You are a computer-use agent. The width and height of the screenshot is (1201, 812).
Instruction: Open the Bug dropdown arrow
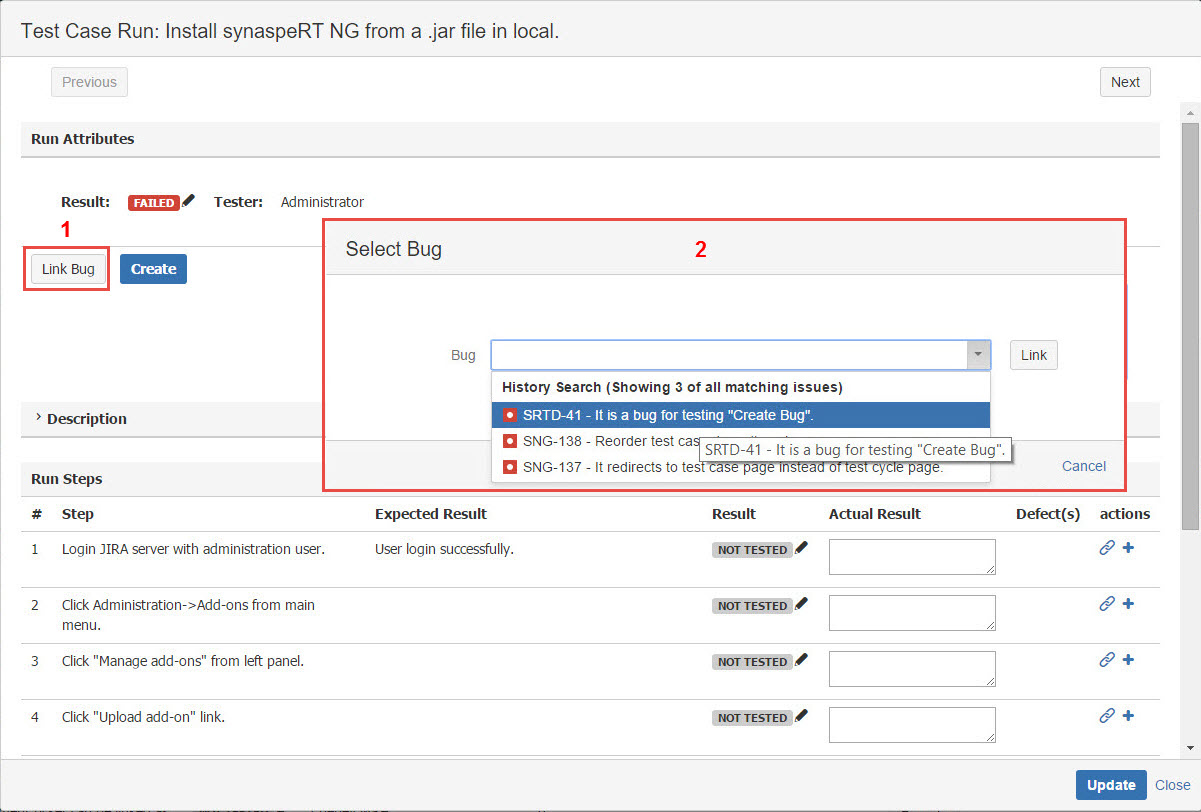coord(978,355)
